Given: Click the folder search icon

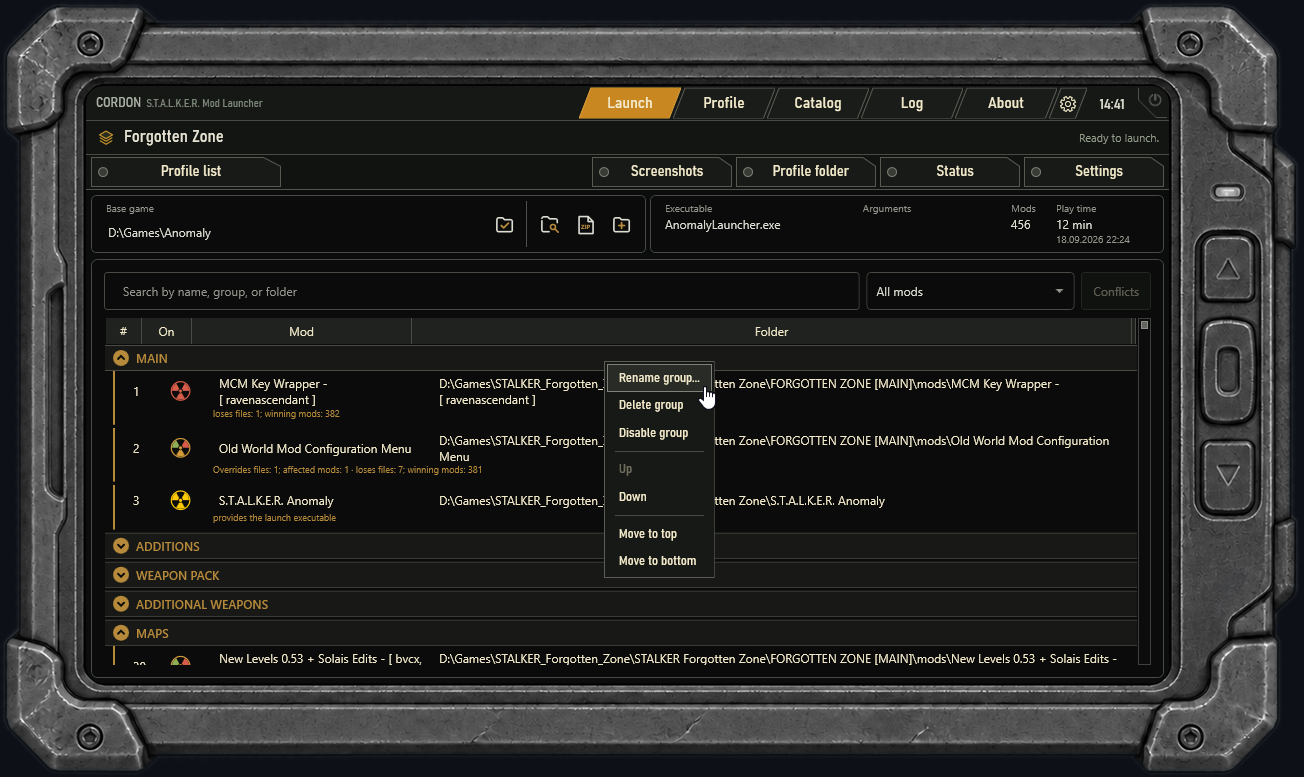Looking at the screenshot, I should [x=550, y=225].
